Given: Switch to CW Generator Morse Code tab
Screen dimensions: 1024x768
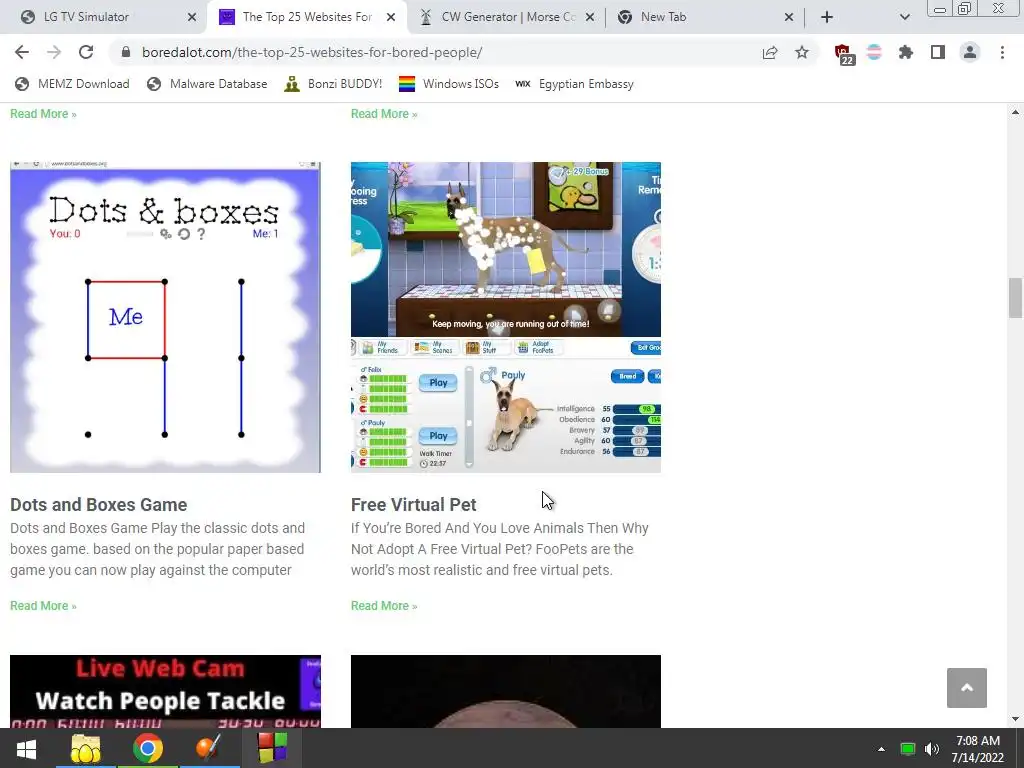Looking at the screenshot, I should (506, 17).
